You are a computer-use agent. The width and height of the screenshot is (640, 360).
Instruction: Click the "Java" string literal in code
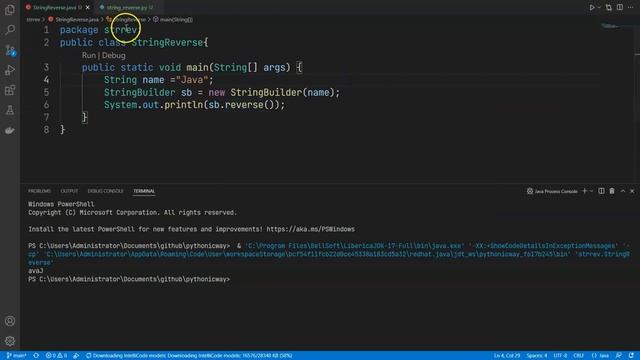pos(192,80)
